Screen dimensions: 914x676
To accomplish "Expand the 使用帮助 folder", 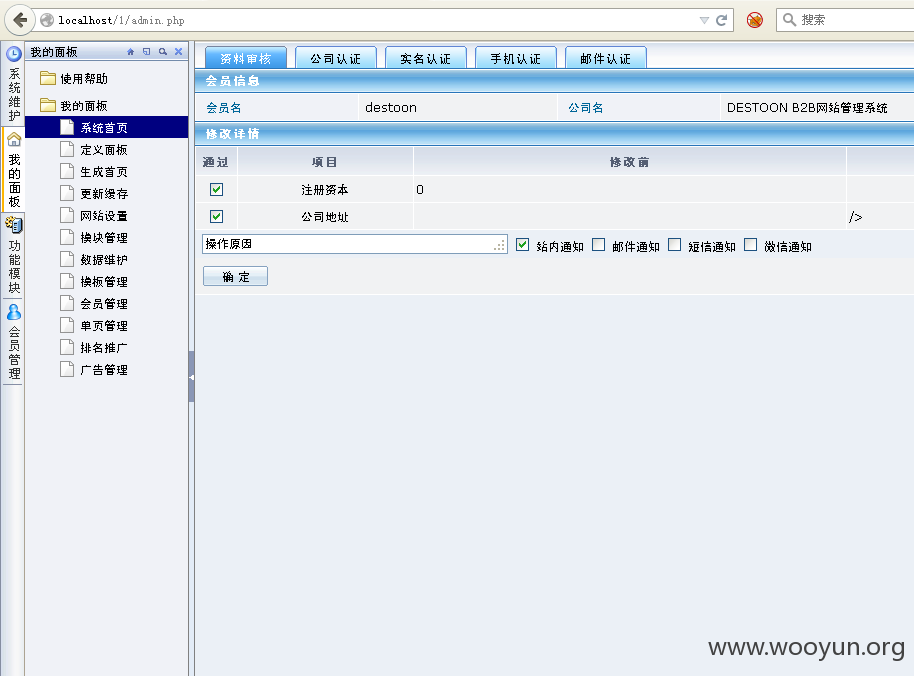I will coord(84,79).
